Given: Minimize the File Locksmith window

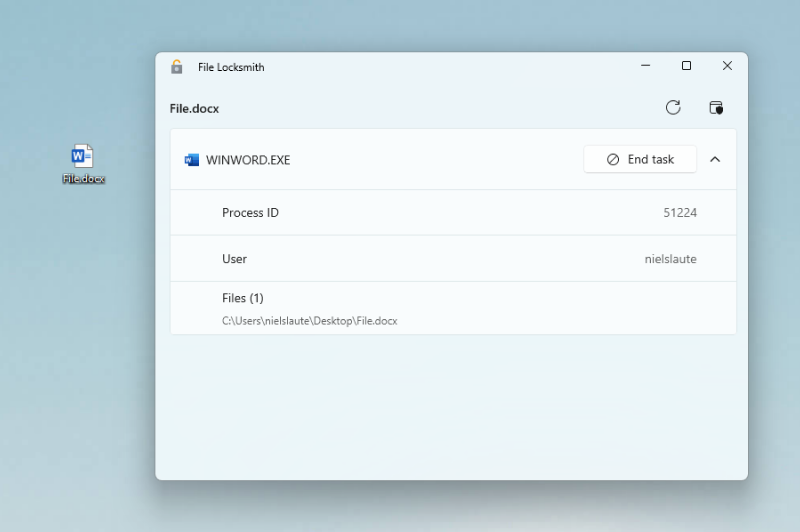Looking at the screenshot, I should coord(645,66).
